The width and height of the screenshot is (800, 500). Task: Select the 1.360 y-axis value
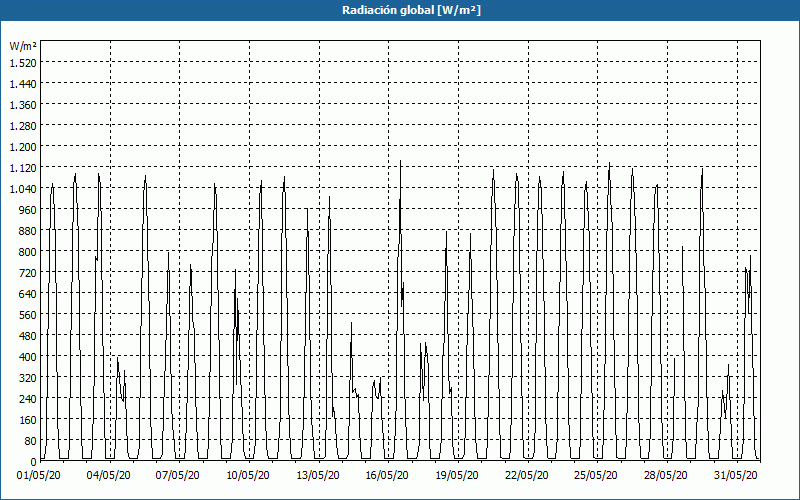[23, 105]
